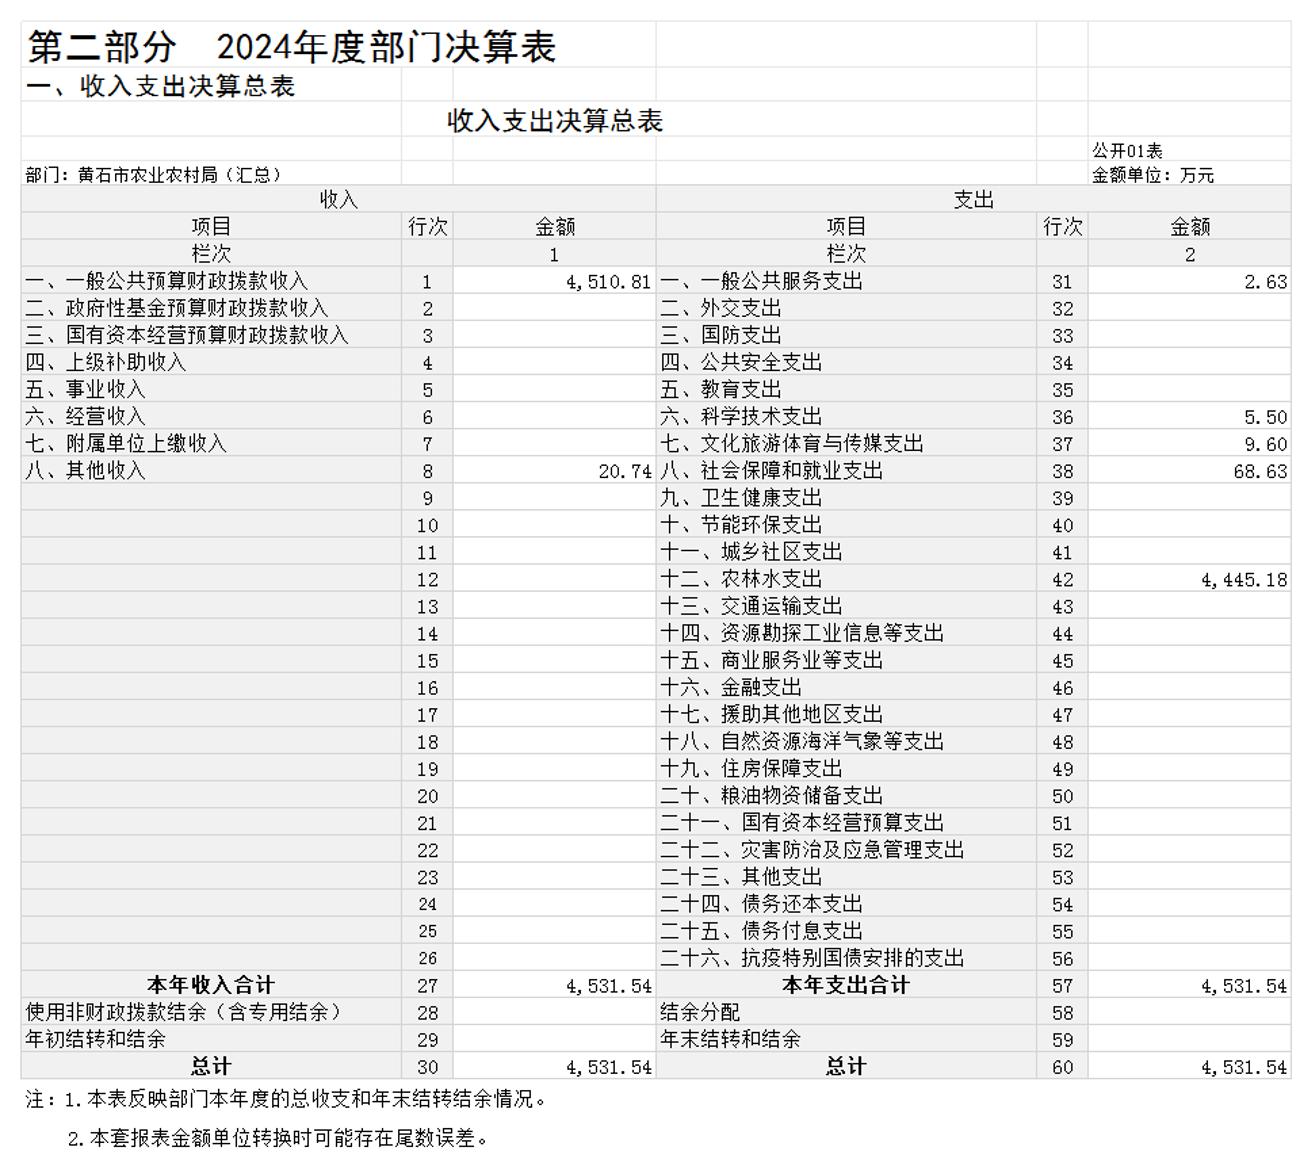Click the '第二部分 2024年度部门决算表' heading

291,47
